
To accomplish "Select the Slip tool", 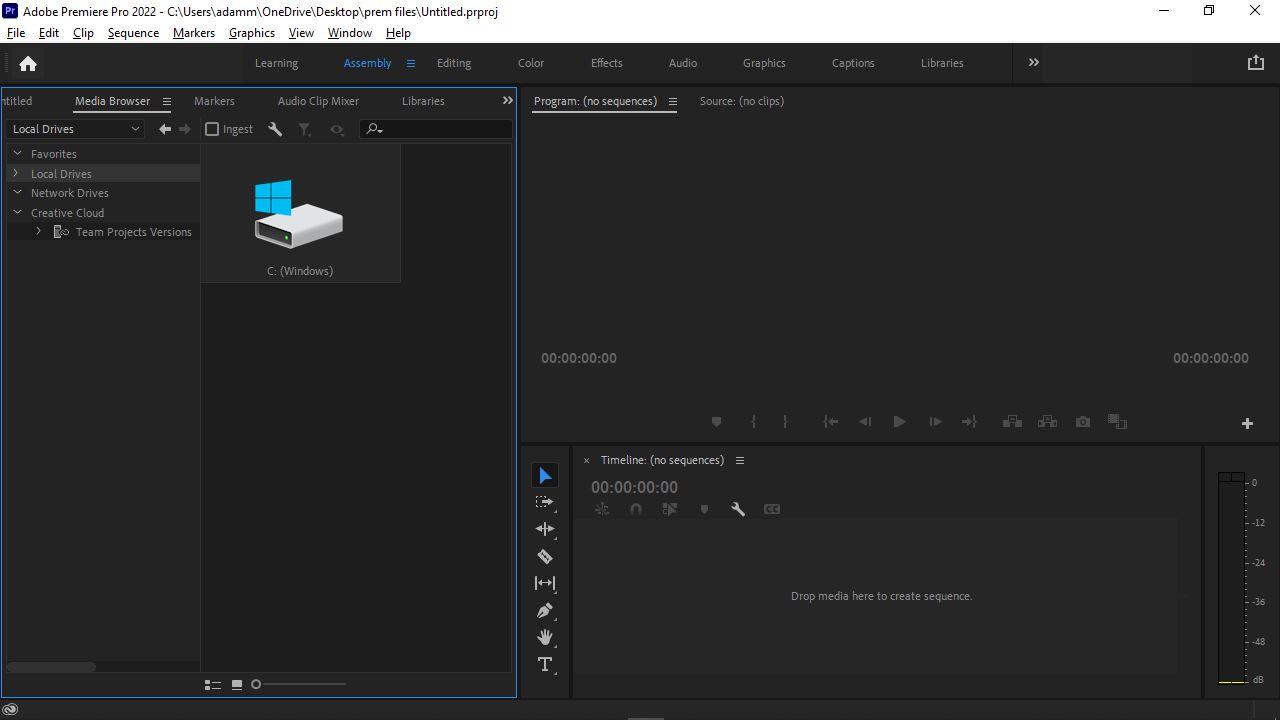I will tap(545, 583).
